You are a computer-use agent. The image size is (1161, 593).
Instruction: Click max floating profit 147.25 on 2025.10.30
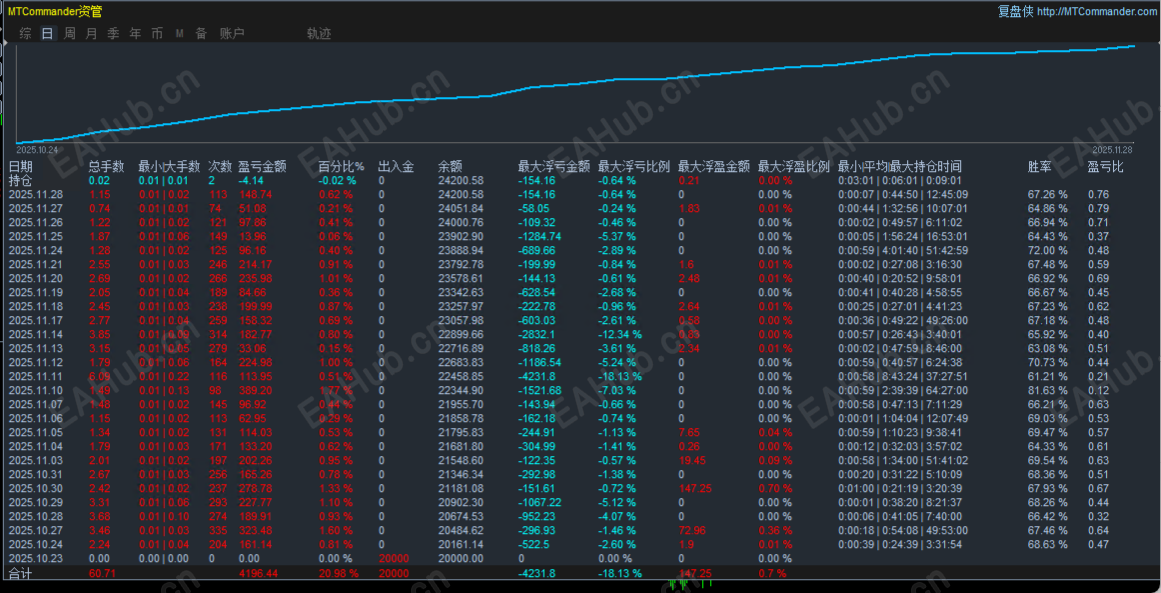coord(695,488)
